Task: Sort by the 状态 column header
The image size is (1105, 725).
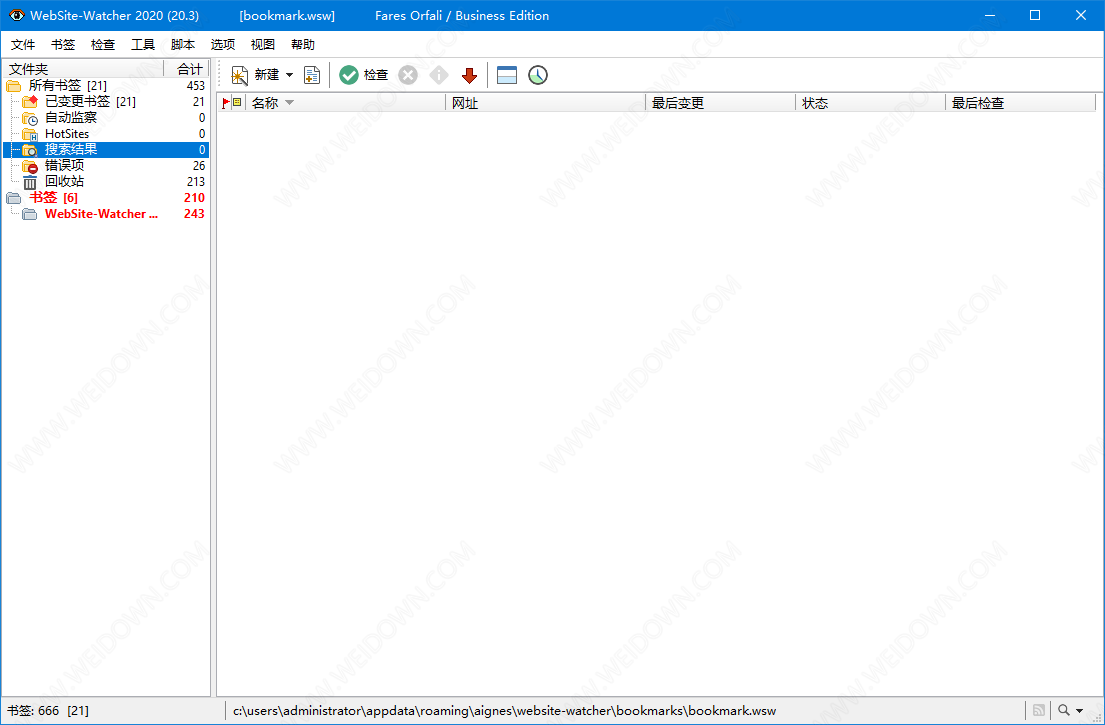Action: click(870, 103)
